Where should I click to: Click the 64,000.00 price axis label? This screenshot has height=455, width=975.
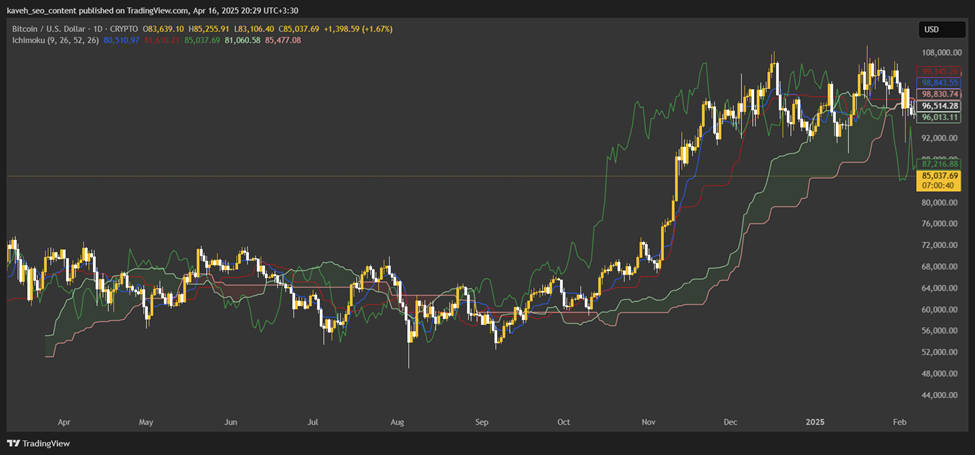[941, 288]
